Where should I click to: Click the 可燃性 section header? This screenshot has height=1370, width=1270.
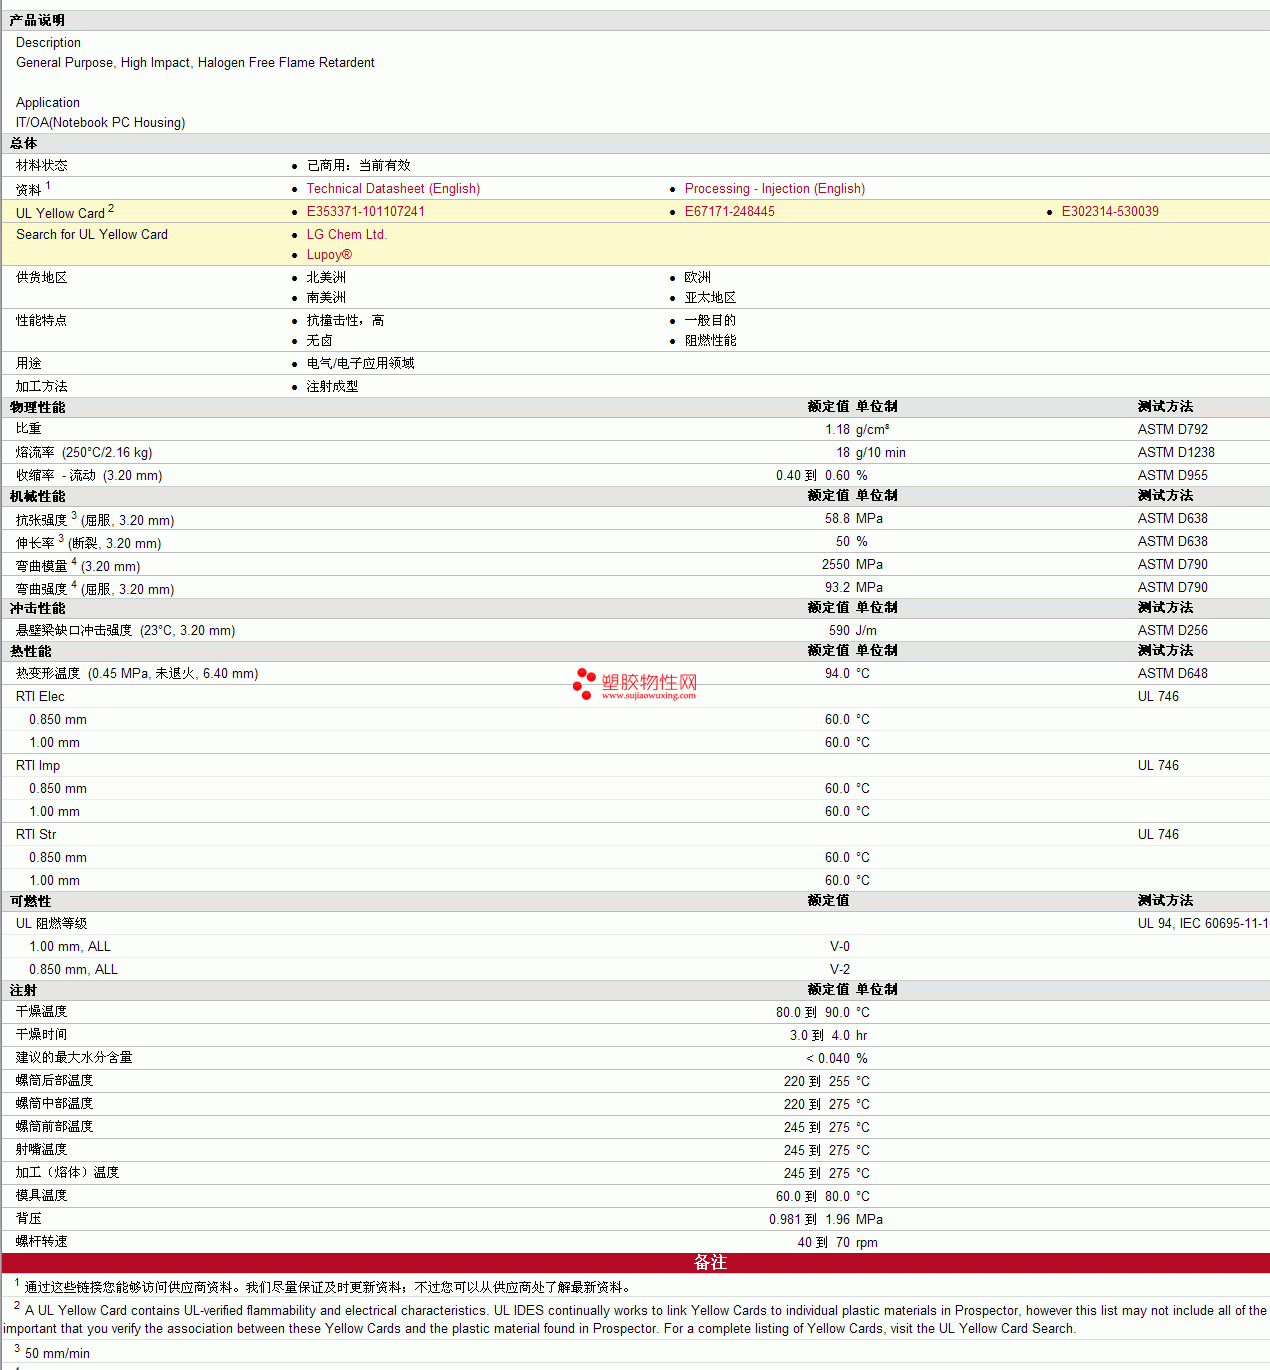click(x=30, y=902)
